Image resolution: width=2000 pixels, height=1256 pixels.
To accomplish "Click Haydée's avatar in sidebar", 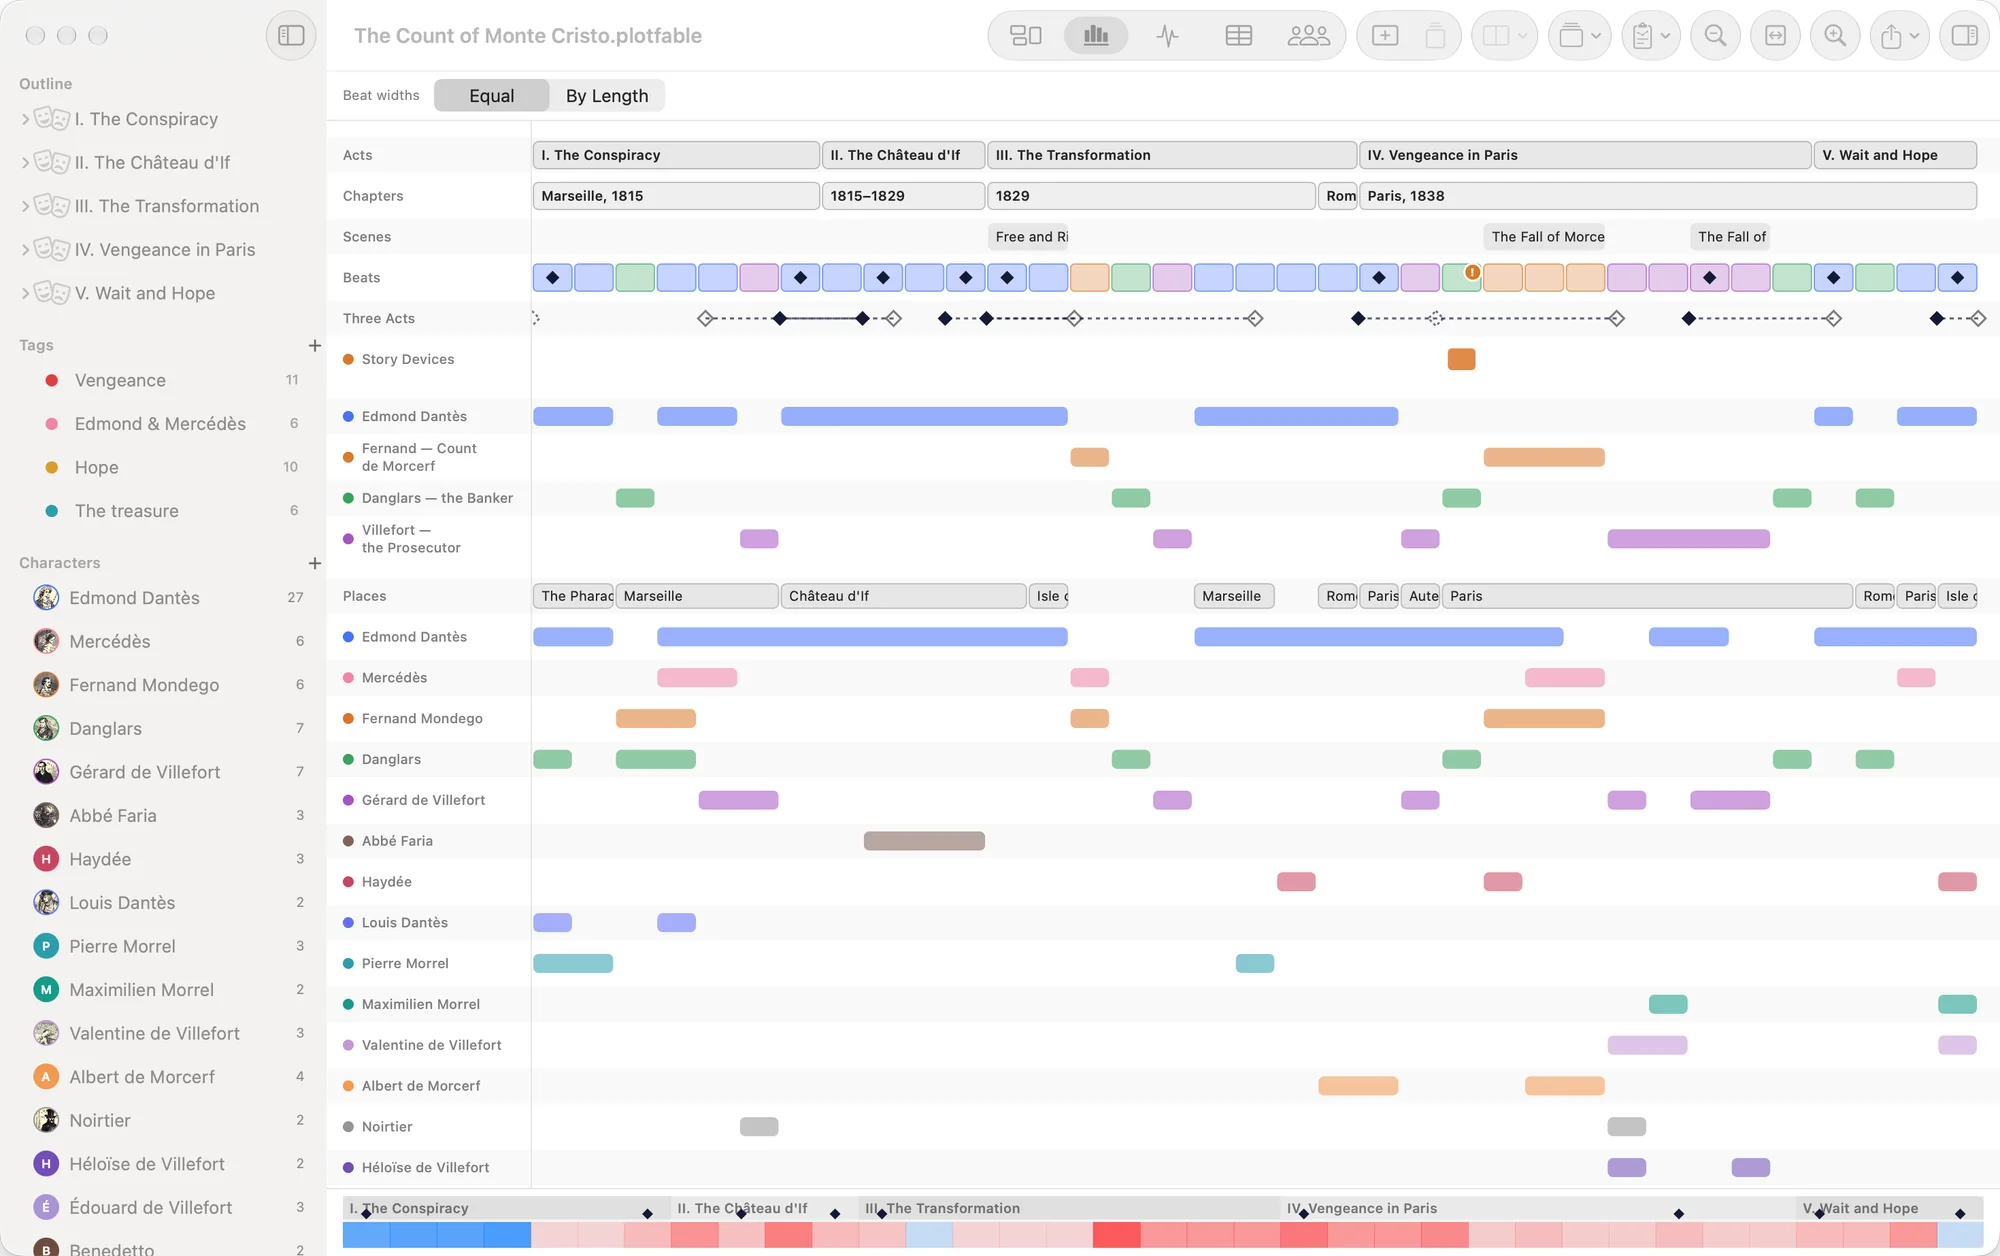I will [45, 859].
